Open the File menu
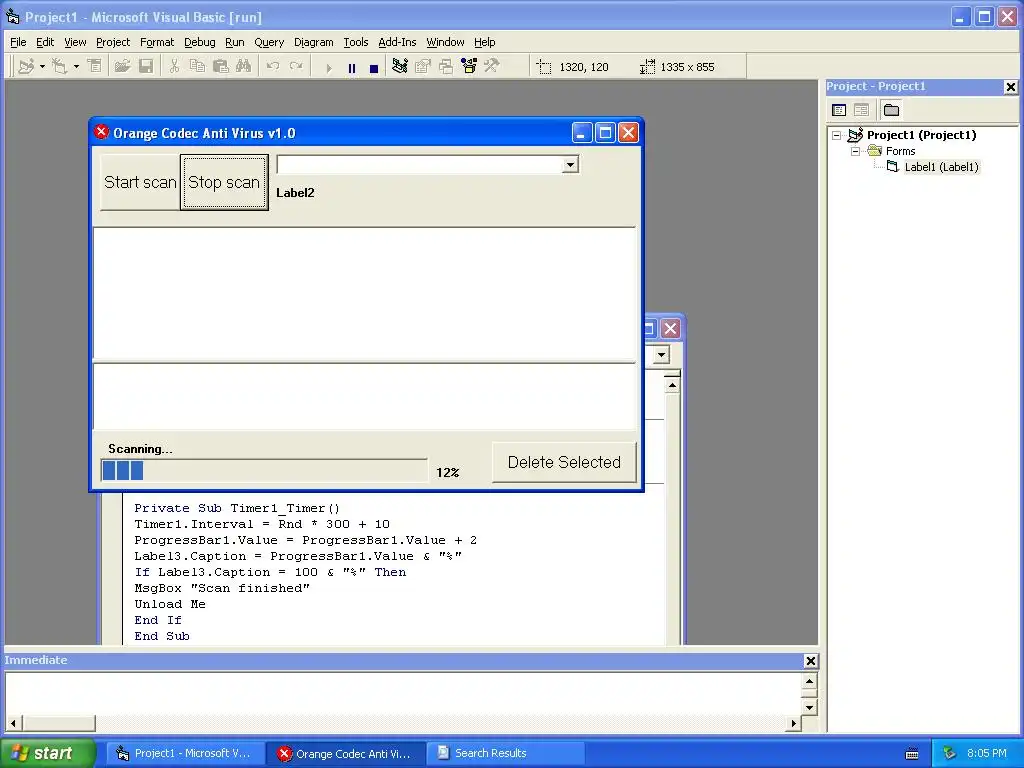Viewport: 1024px width, 768px height. point(18,42)
